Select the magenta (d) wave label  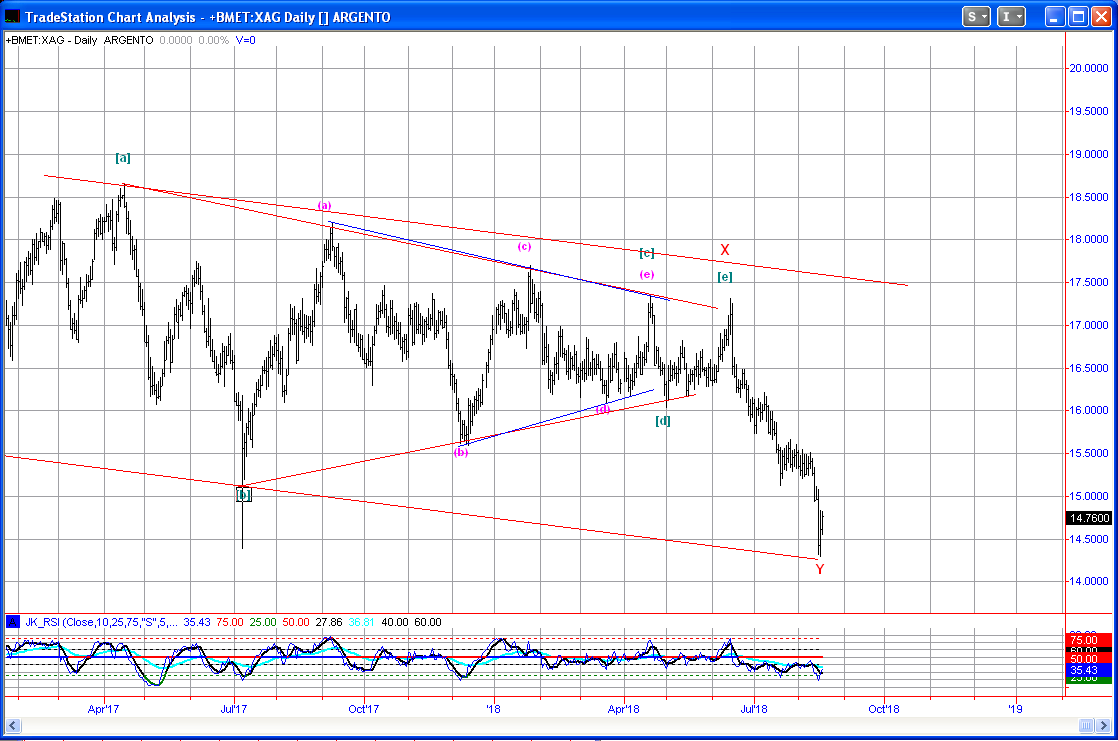click(x=603, y=409)
